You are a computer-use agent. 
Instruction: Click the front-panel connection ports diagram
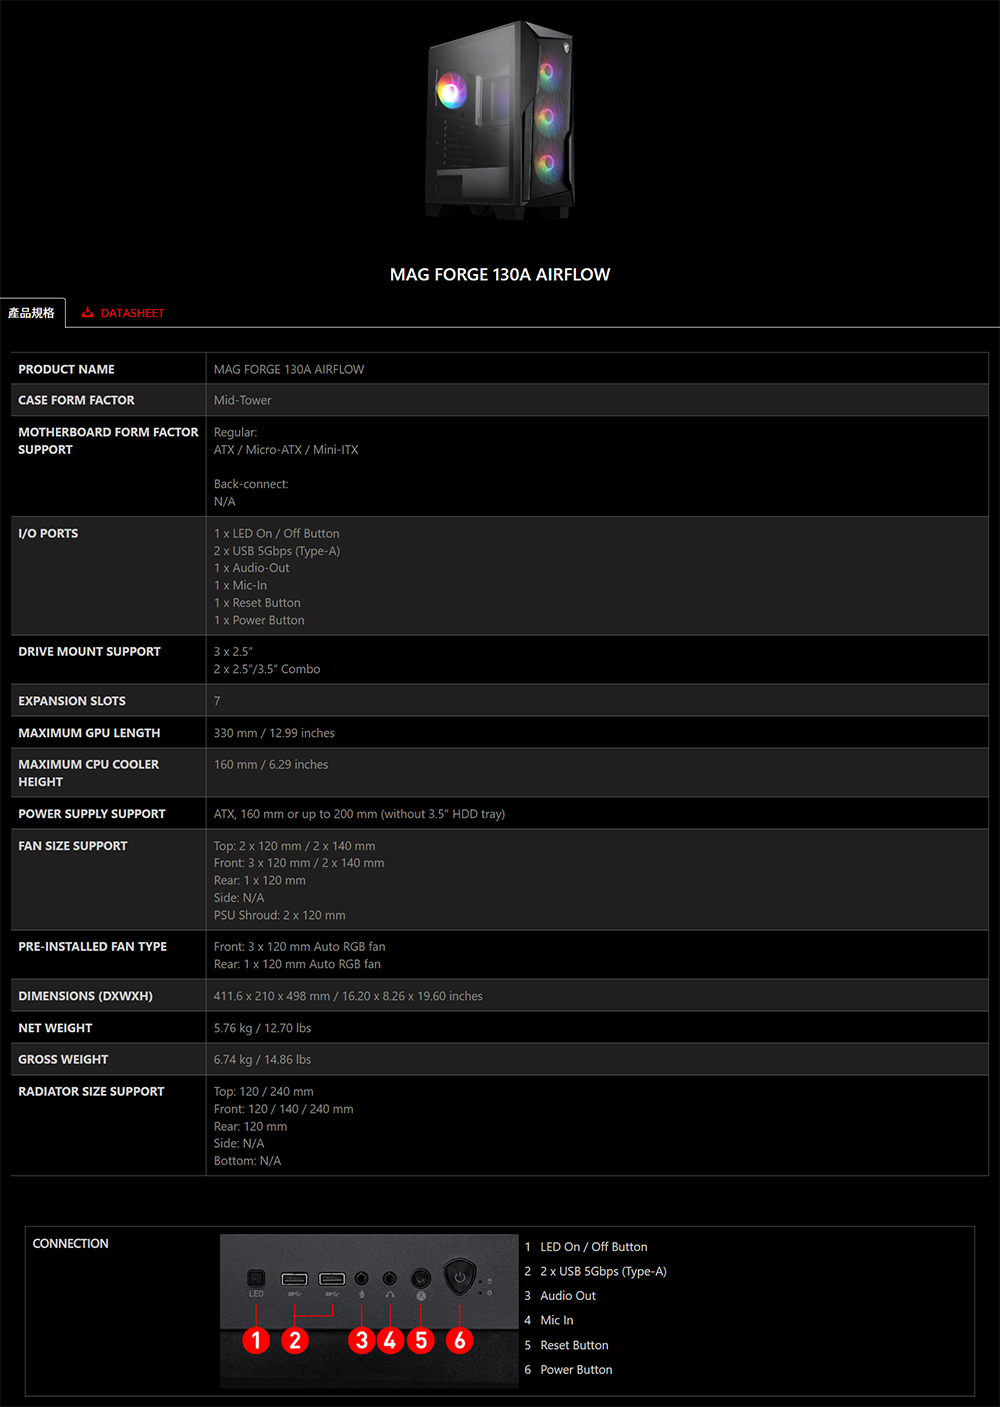(369, 1310)
